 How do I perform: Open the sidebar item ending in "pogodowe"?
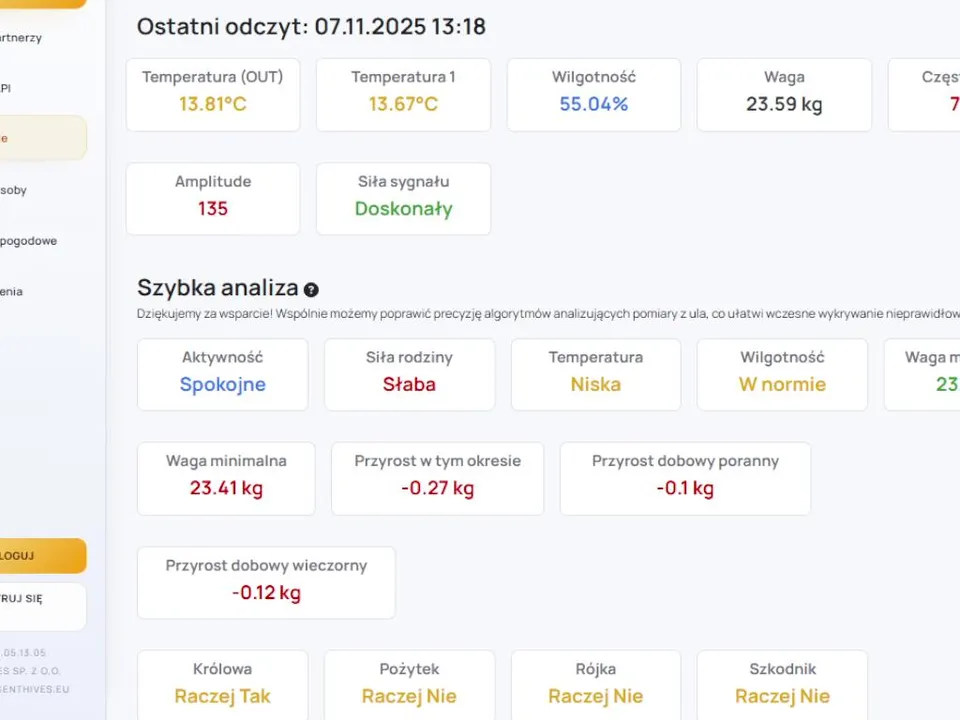(x=28, y=241)
